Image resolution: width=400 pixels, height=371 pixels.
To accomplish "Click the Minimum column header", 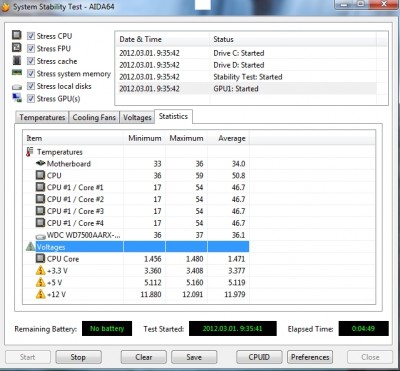I will click(144, 138).
